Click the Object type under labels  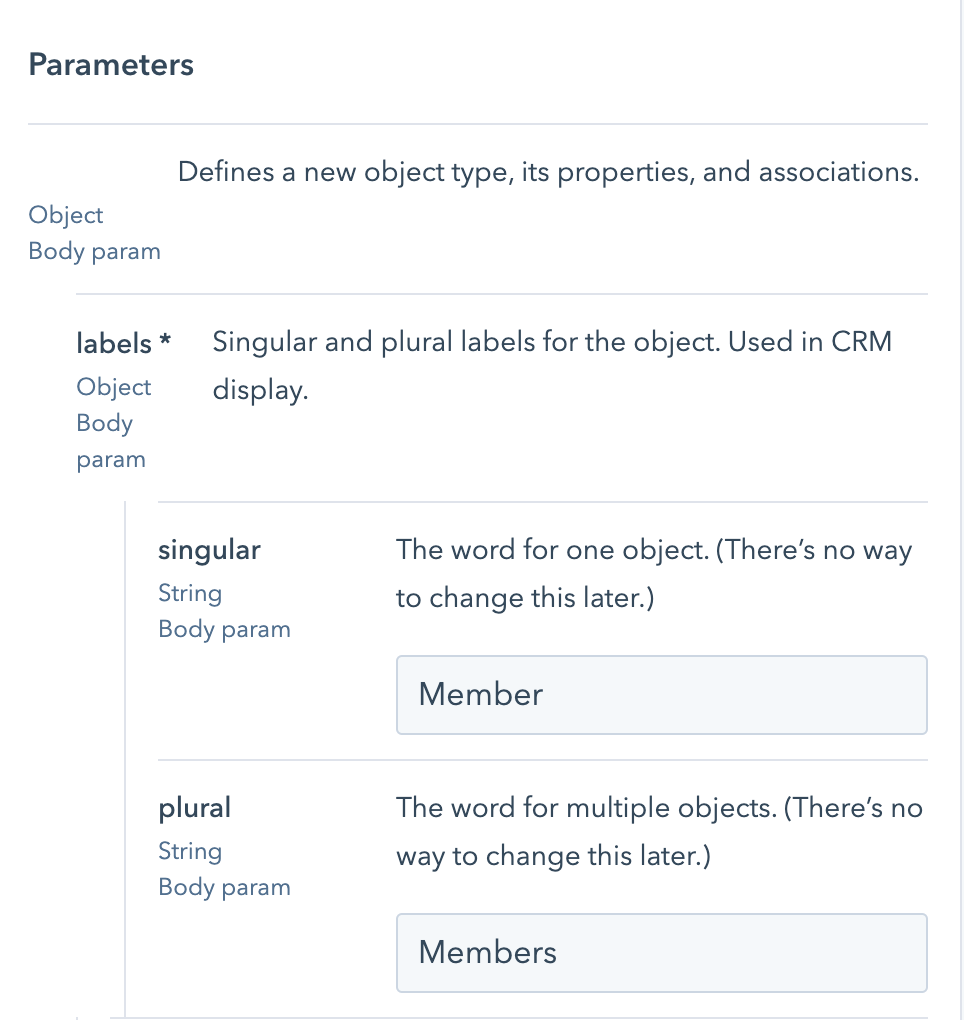pyautogui.click(x=113, y=387)
